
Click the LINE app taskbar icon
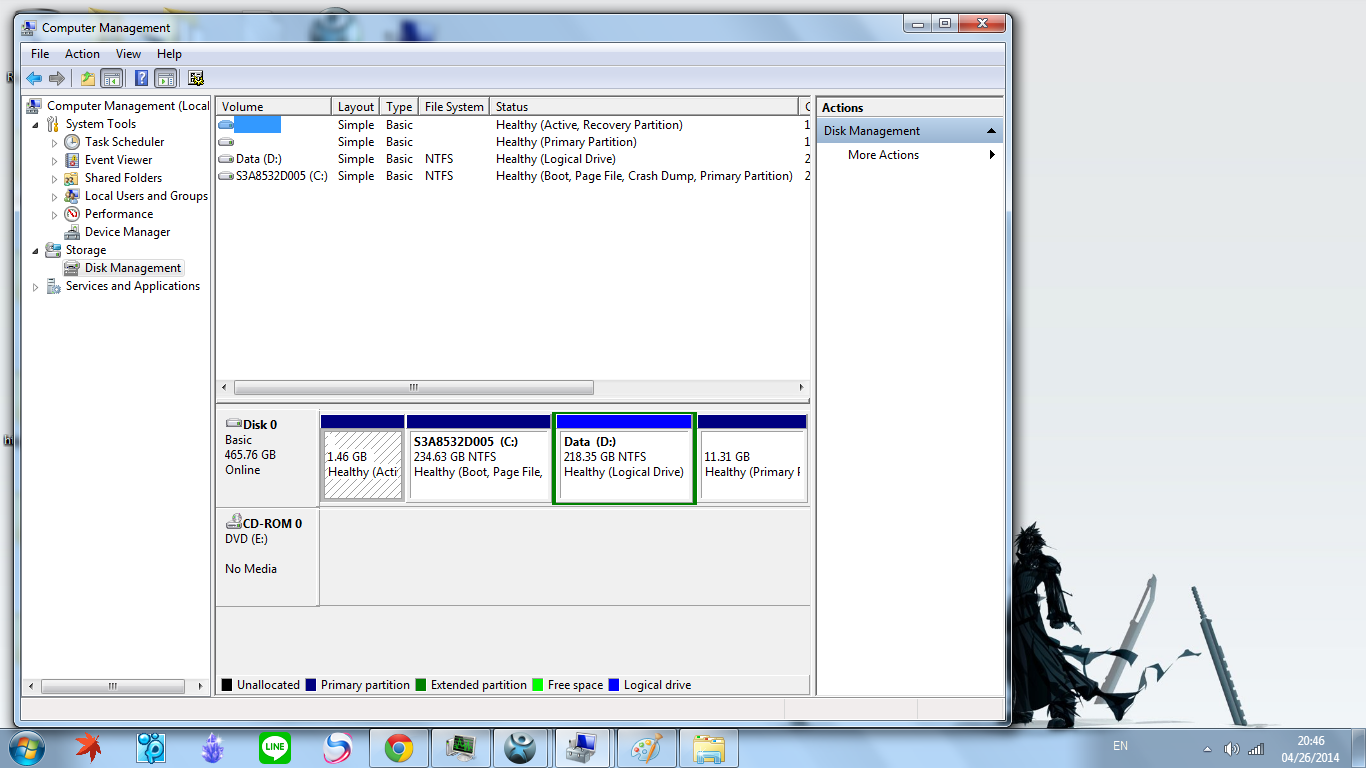[x=274, y=747]
